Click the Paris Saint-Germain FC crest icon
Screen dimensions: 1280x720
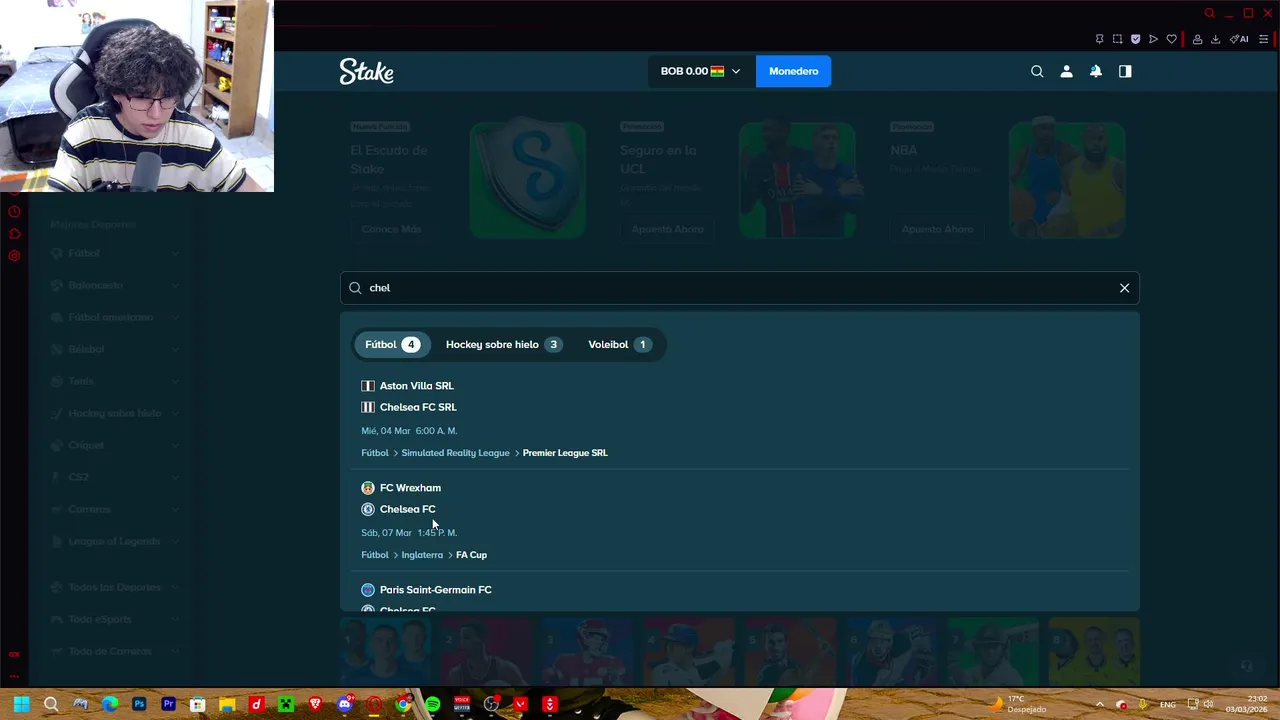(368, 590)
